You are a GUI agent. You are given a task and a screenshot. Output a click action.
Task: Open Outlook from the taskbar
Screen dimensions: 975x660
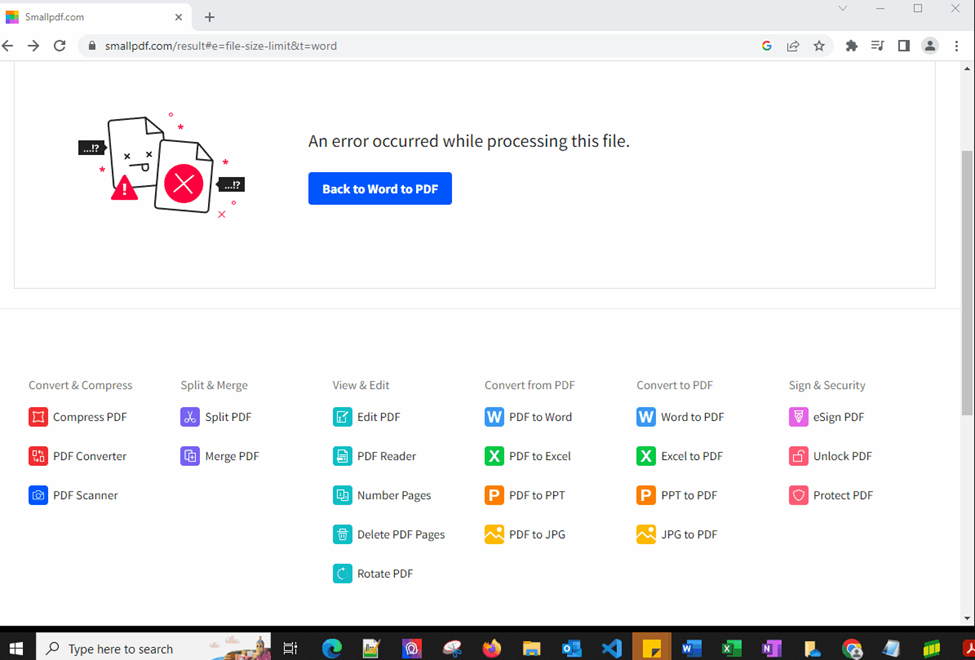[571, 648]
